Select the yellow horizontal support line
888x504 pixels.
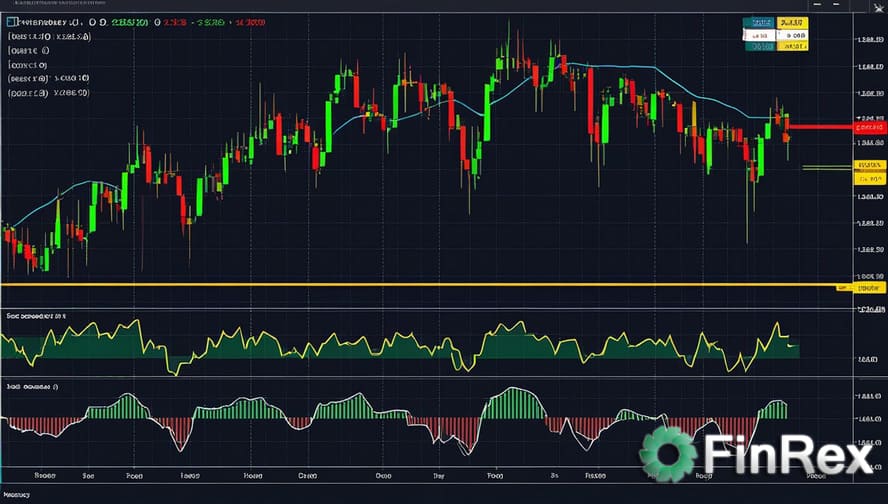400,285
